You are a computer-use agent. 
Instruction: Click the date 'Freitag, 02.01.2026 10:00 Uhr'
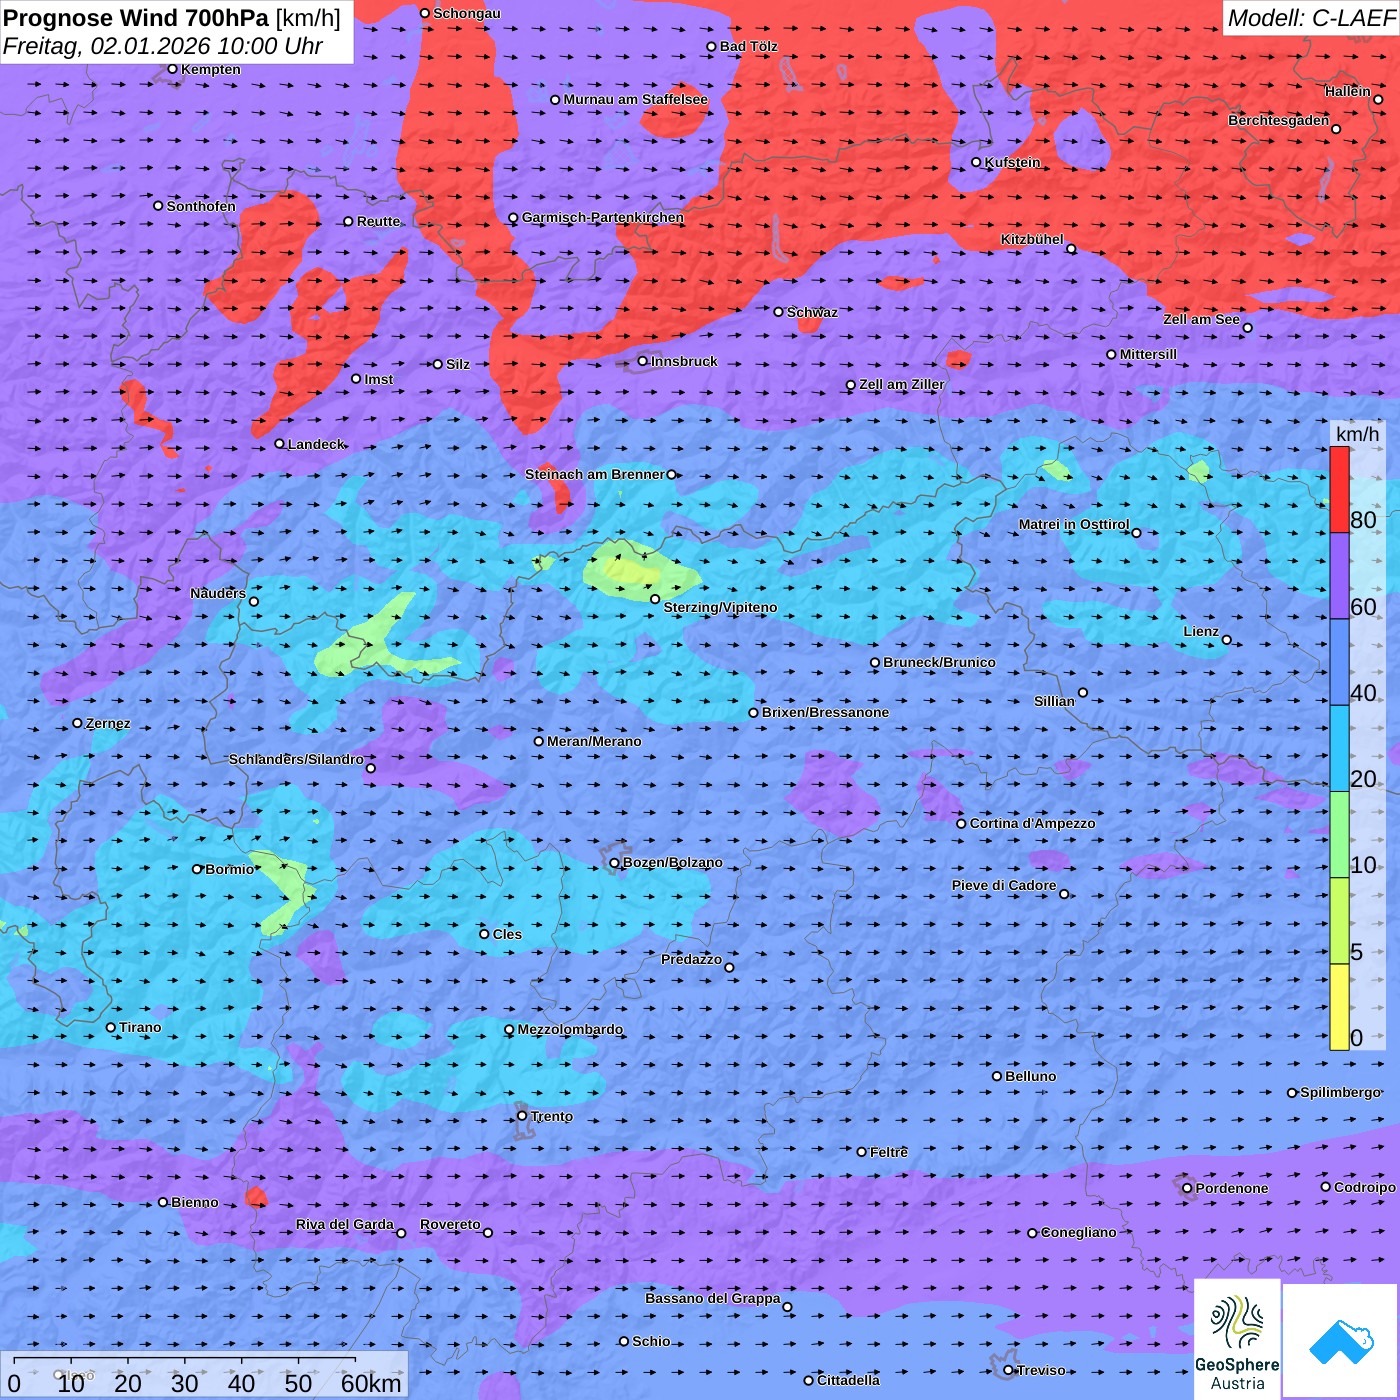(x=163, y=46)
